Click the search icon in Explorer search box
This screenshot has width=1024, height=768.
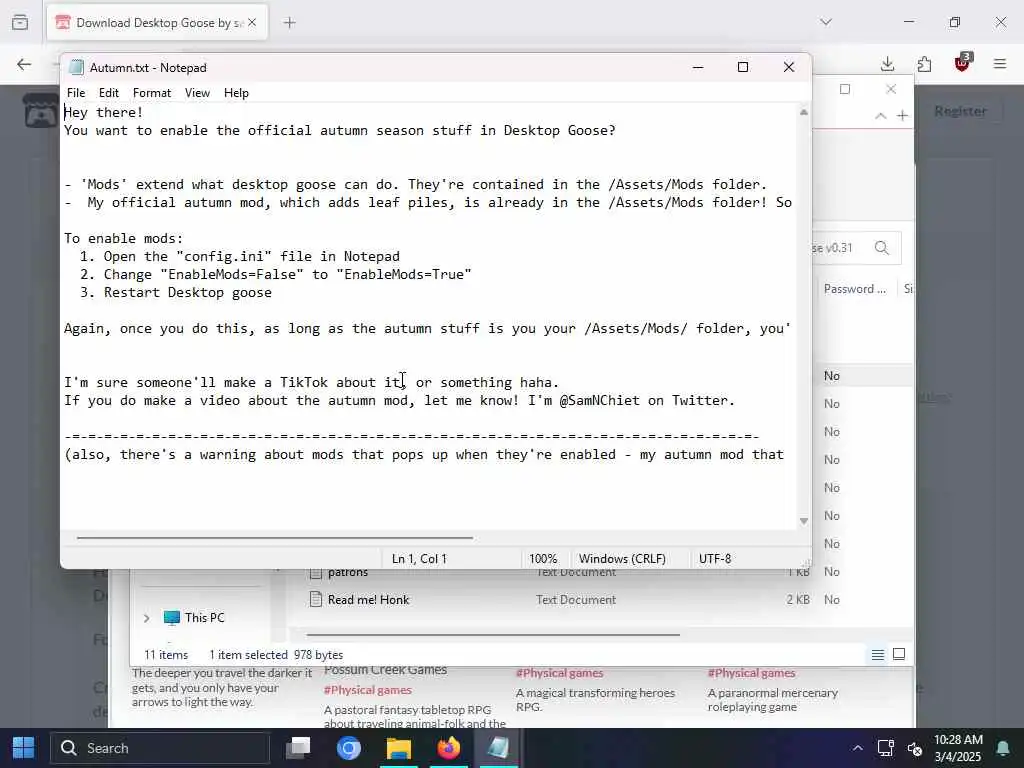882,248
